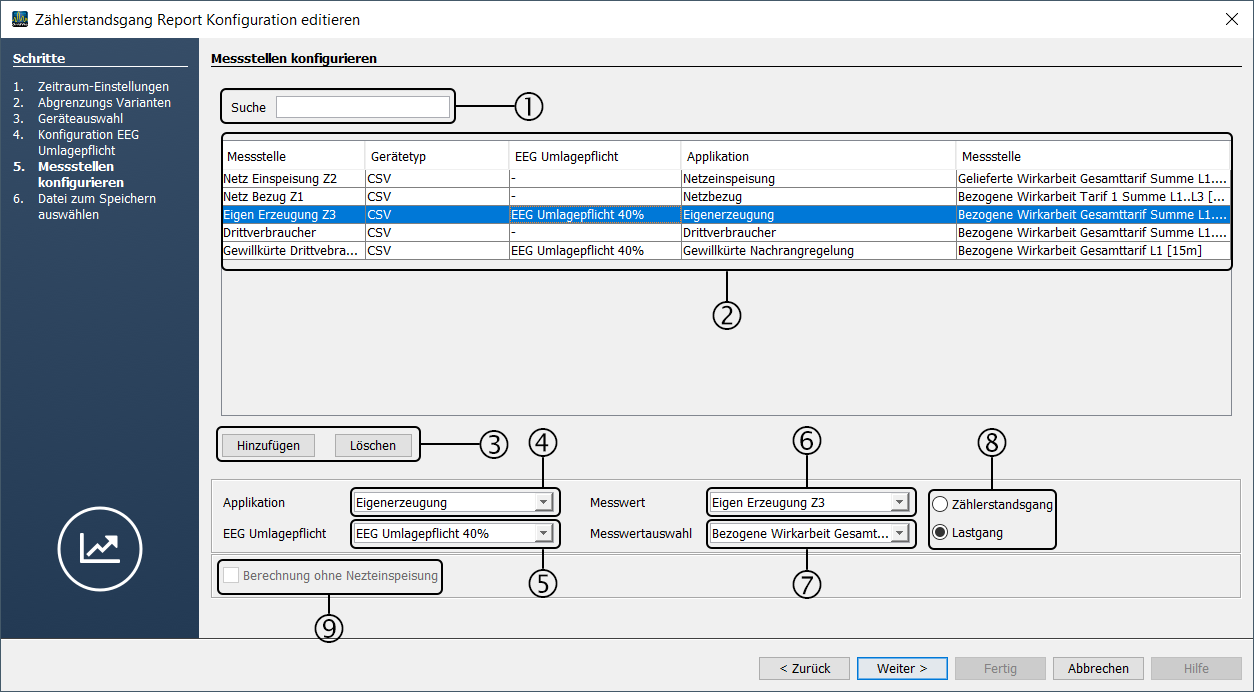The height and width of the screenshot is (692, 1254).
Task: Go back using the Zurück button
Action: coord(804,668)
